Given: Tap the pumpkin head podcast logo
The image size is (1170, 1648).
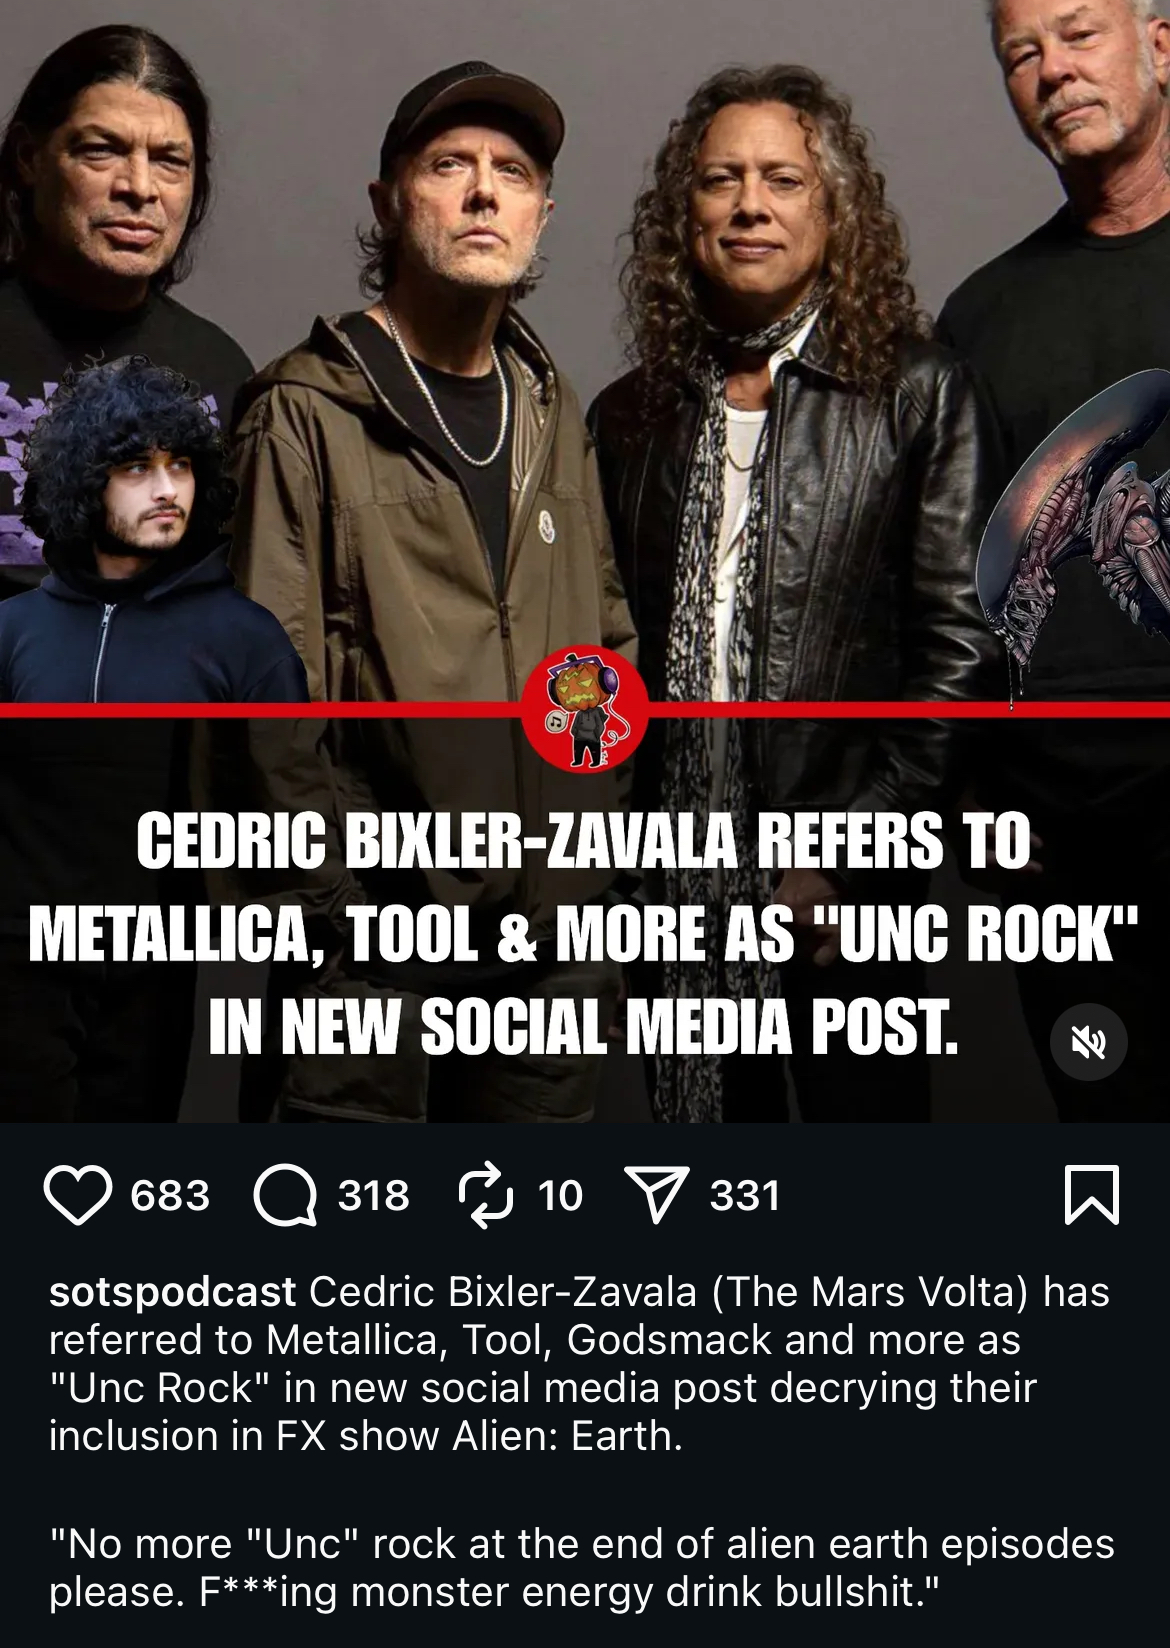Looking at the screenshot, I should [585, 709].
